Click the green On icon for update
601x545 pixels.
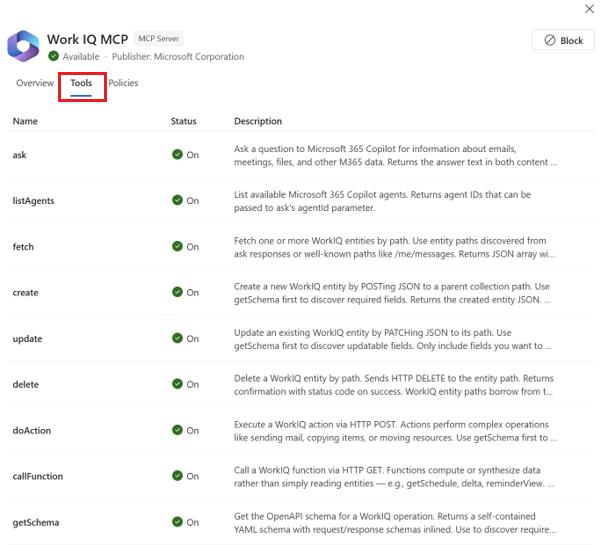(x=177, y=338)
